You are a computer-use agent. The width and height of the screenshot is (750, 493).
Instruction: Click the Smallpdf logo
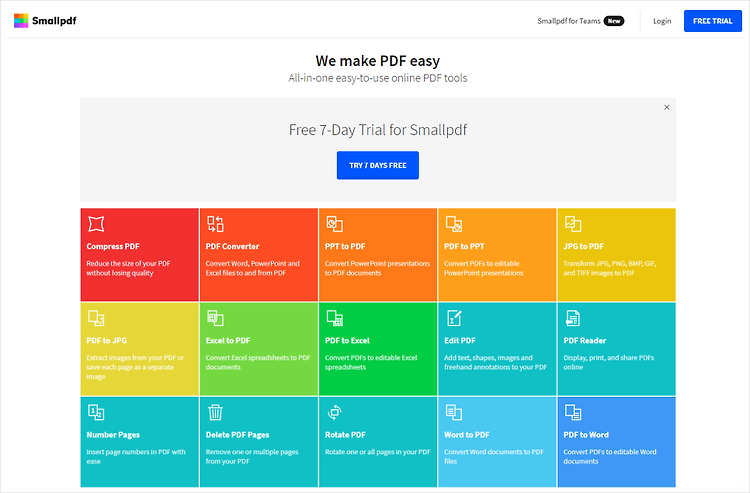coord(45,21)
